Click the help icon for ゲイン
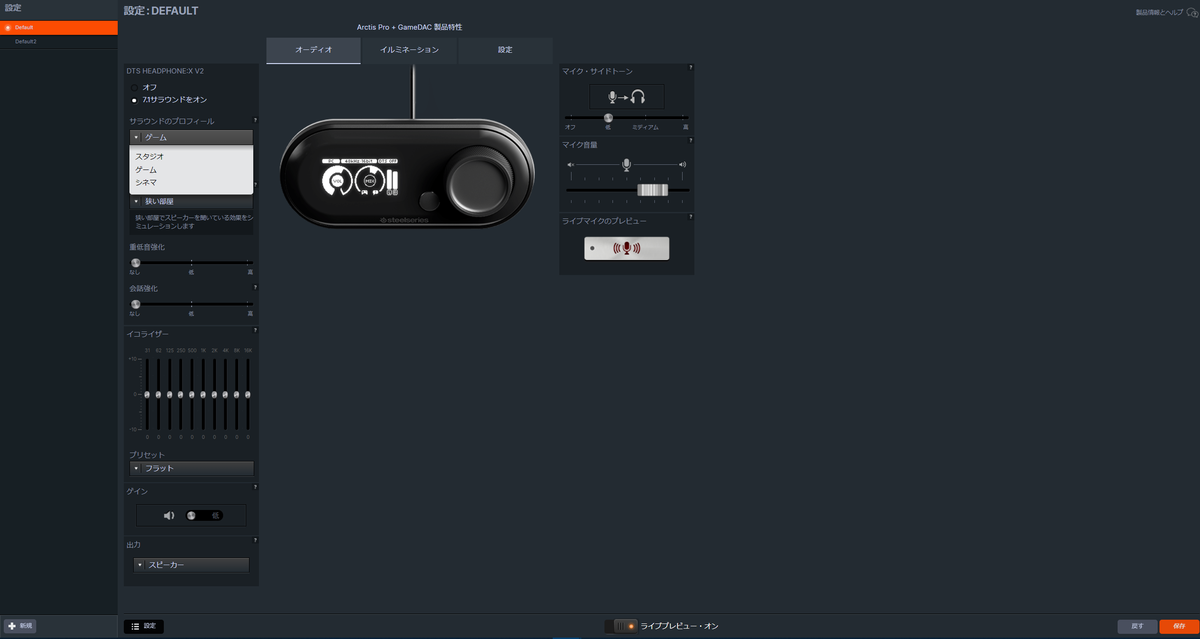This screenshot has width=1200, height=639. click(x=255, y=487)
